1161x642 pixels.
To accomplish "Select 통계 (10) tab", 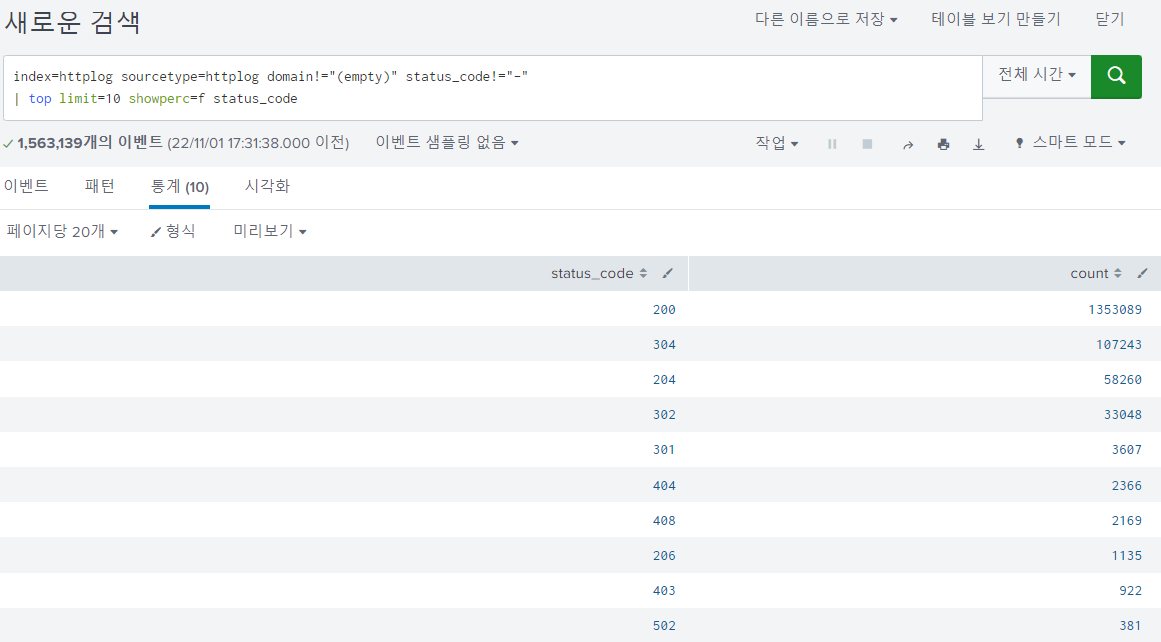I will [179, 187].
